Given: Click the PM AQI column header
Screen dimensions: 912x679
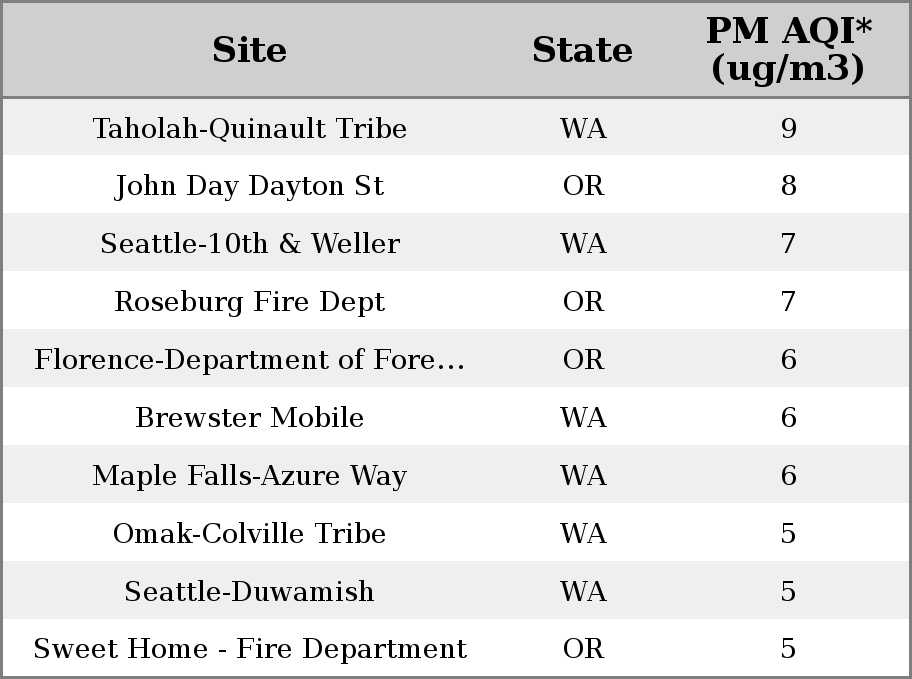Looking at the screenshot, I should click(789, 49).
